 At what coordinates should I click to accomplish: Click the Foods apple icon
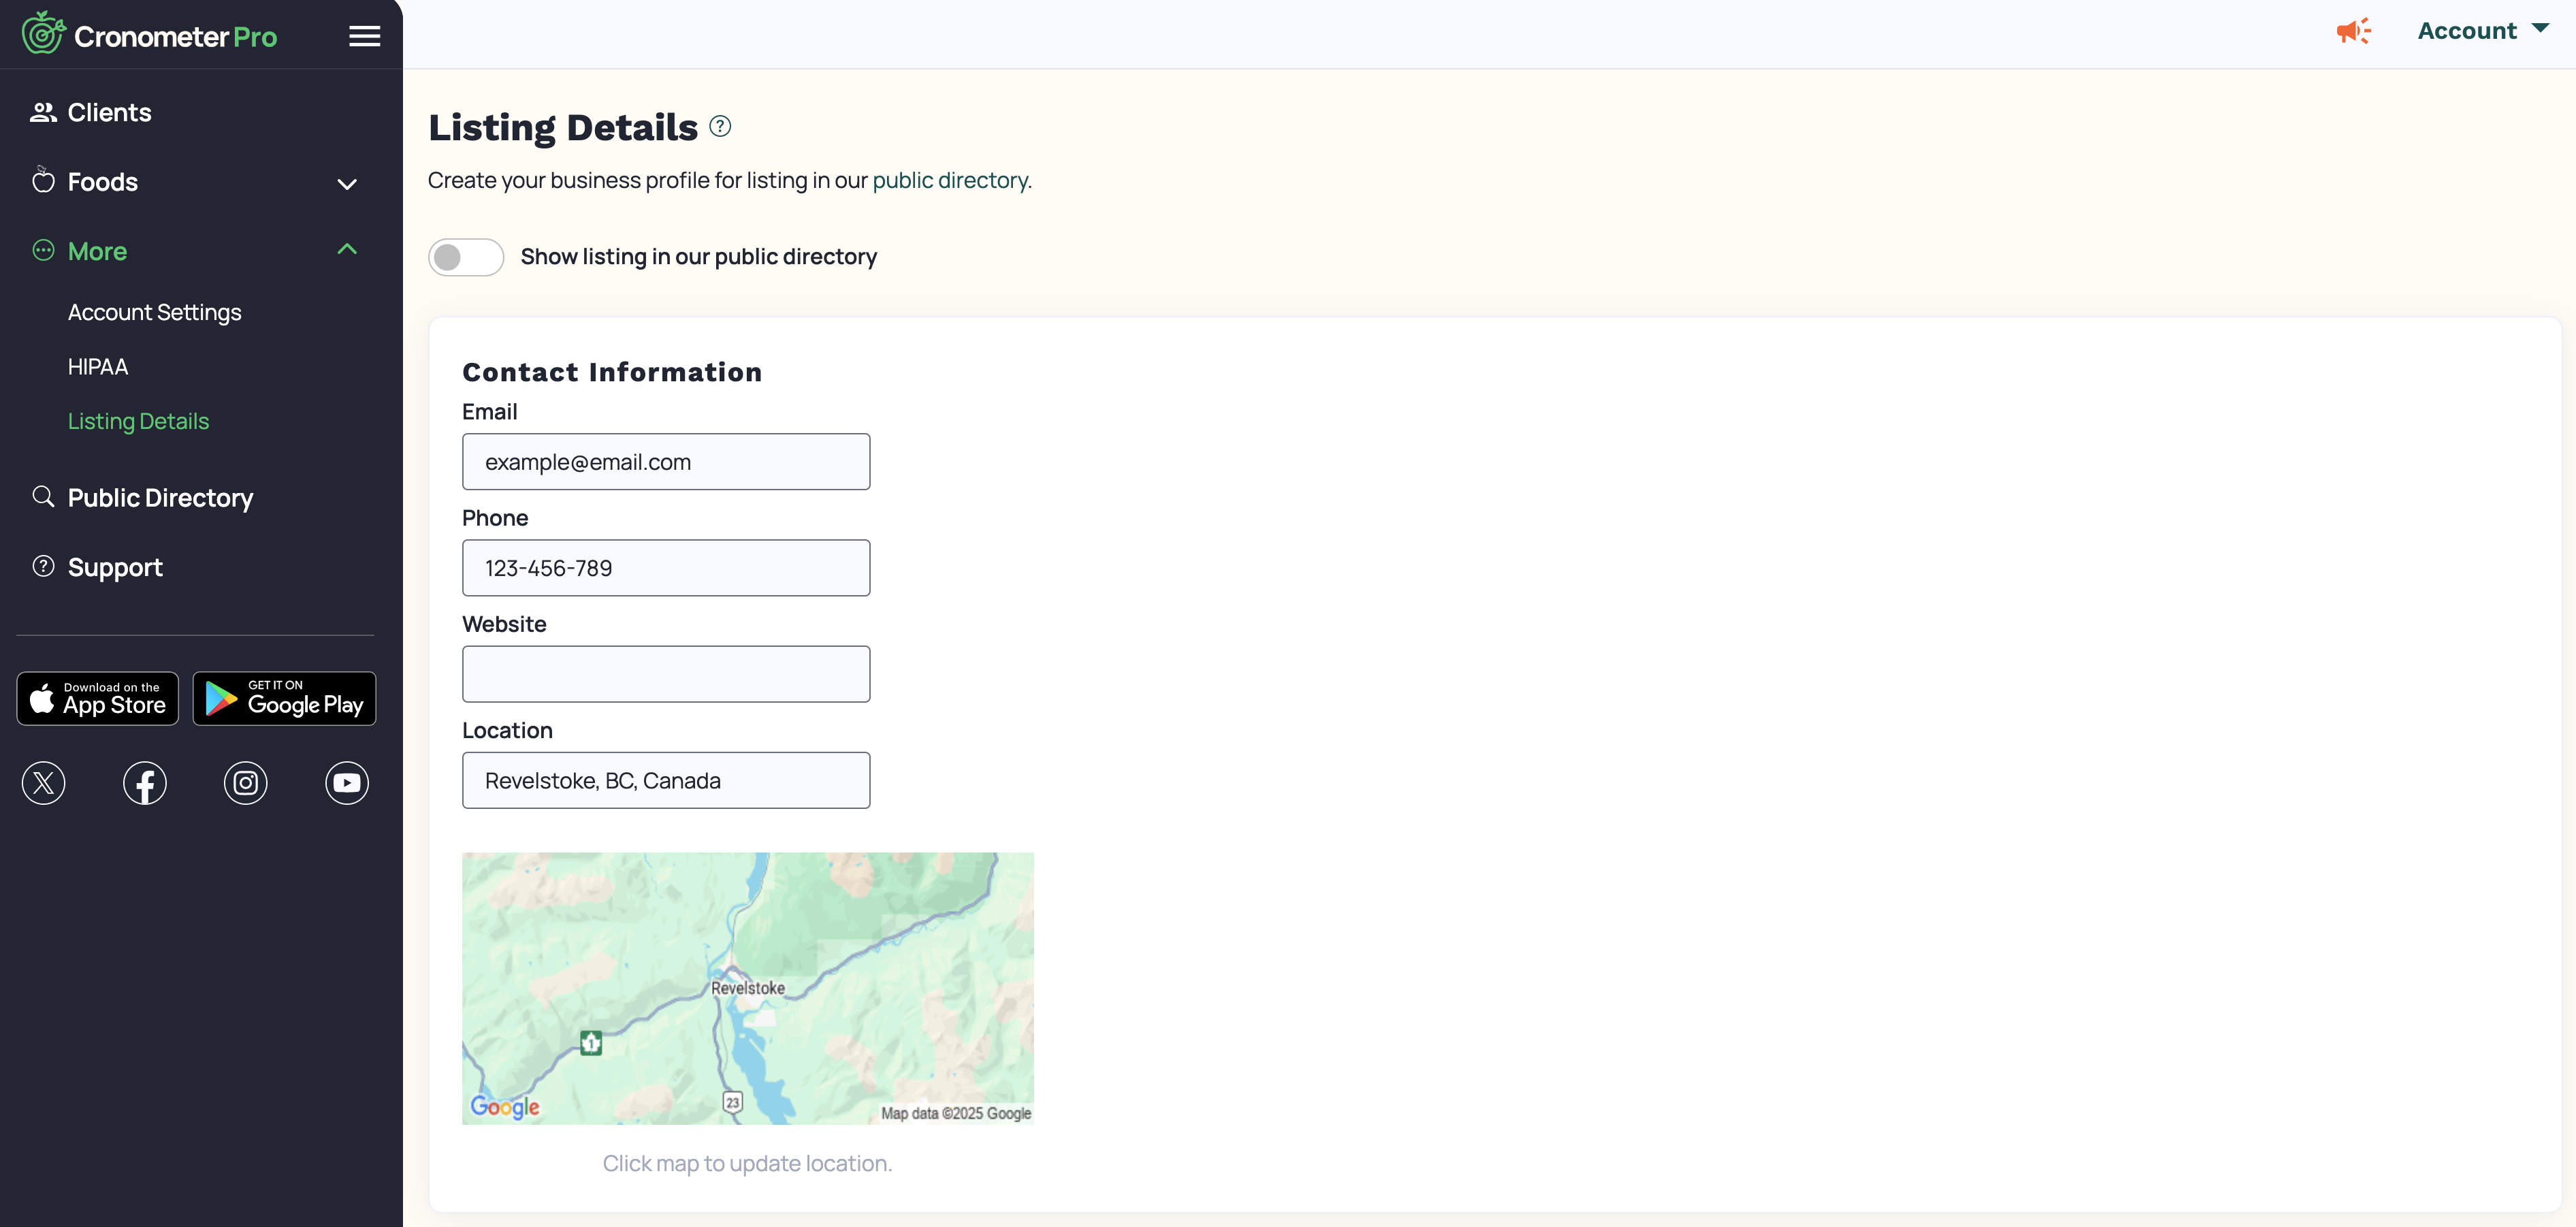(43, 181)
